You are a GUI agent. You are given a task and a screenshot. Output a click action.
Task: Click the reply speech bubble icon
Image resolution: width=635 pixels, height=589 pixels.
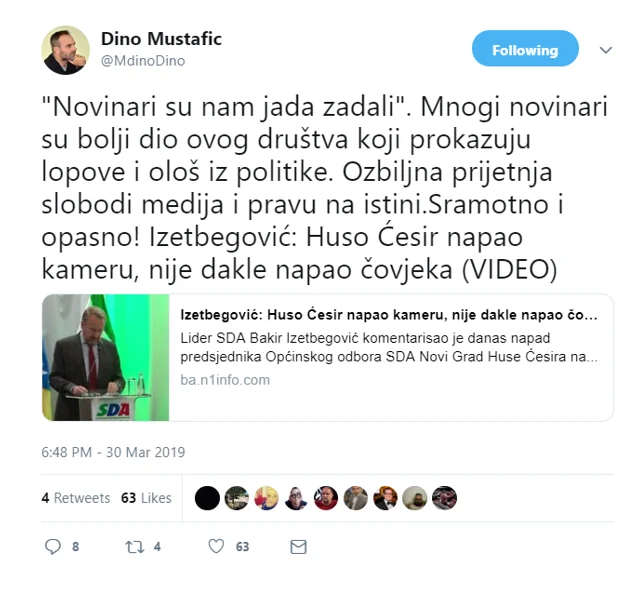53,546
